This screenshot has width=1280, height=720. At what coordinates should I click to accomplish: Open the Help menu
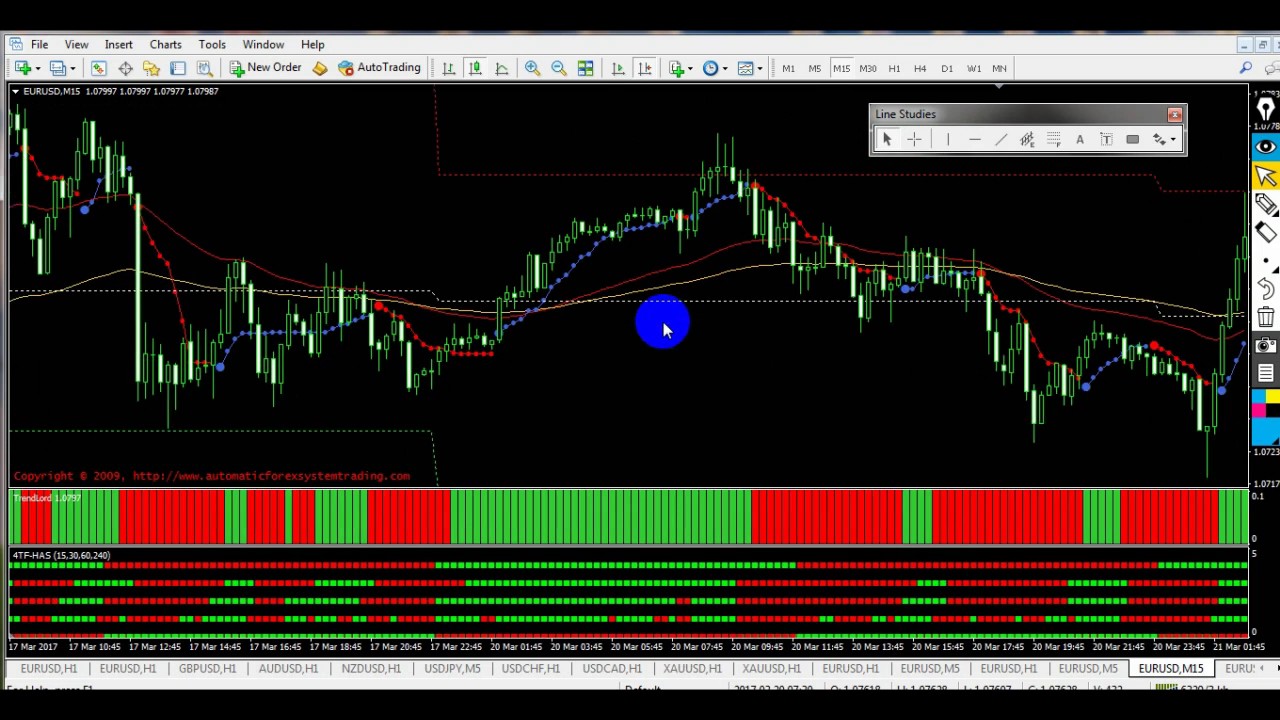pyautogui.click(x=312, y=44)
